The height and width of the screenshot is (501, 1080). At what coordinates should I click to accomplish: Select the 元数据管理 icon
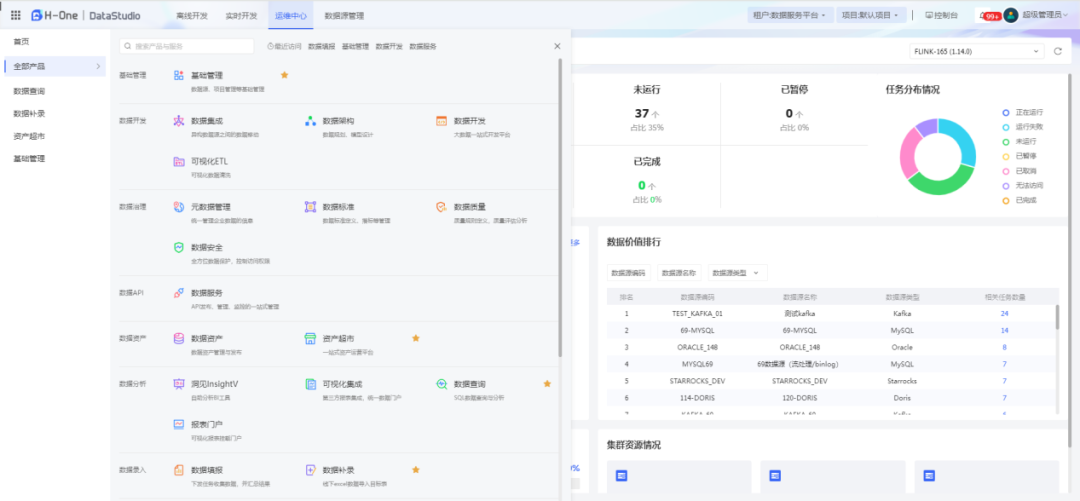(x=178, y=207)
